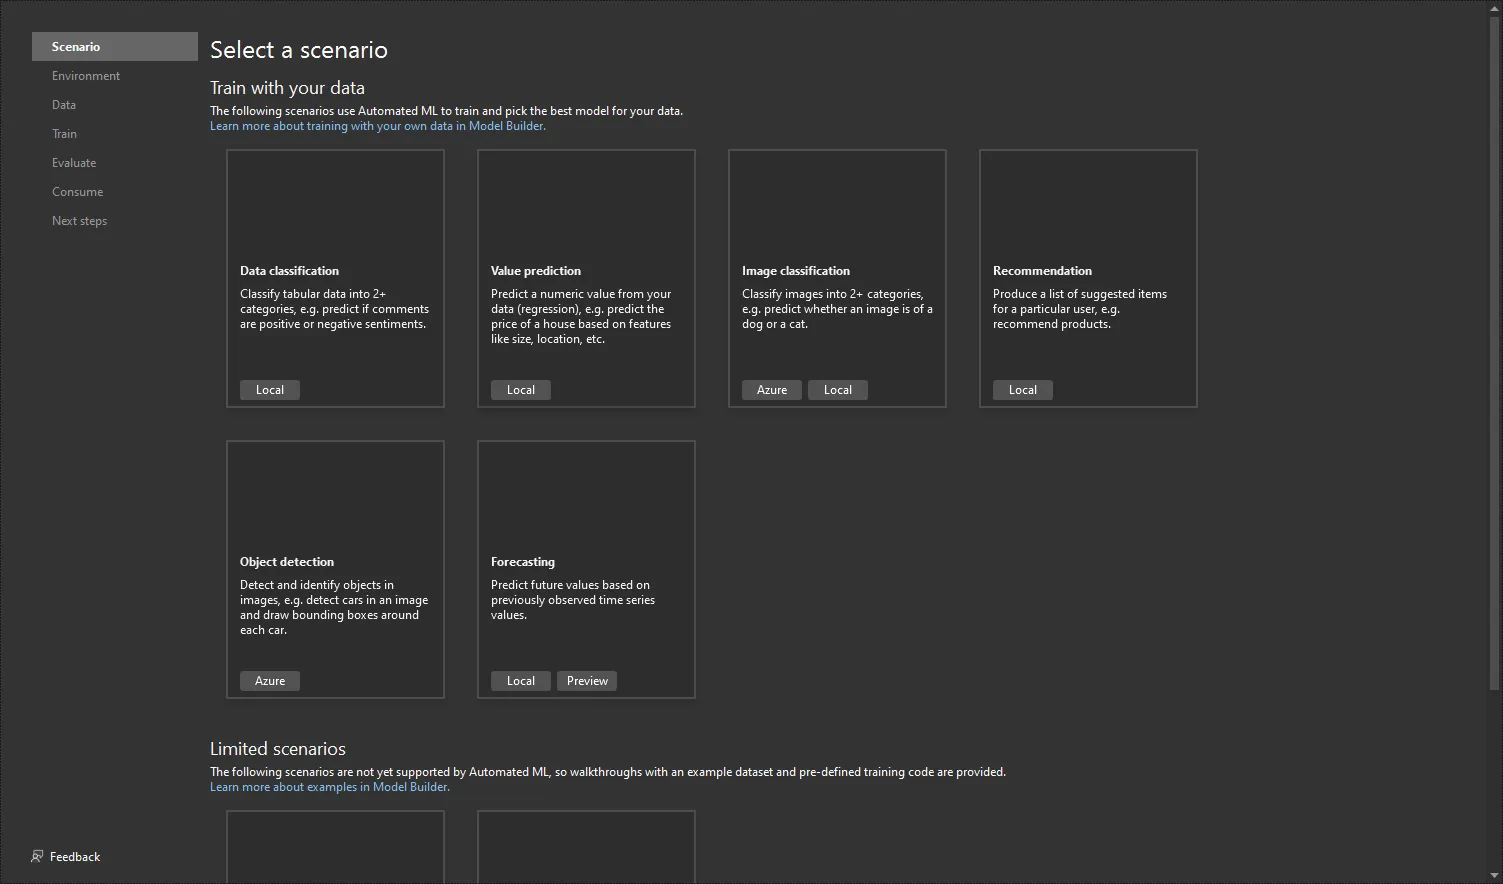The height and width of the screenshot is (884, 1503).
Task: Pick the Image classification scenario card
Action: tap(837, 278)
